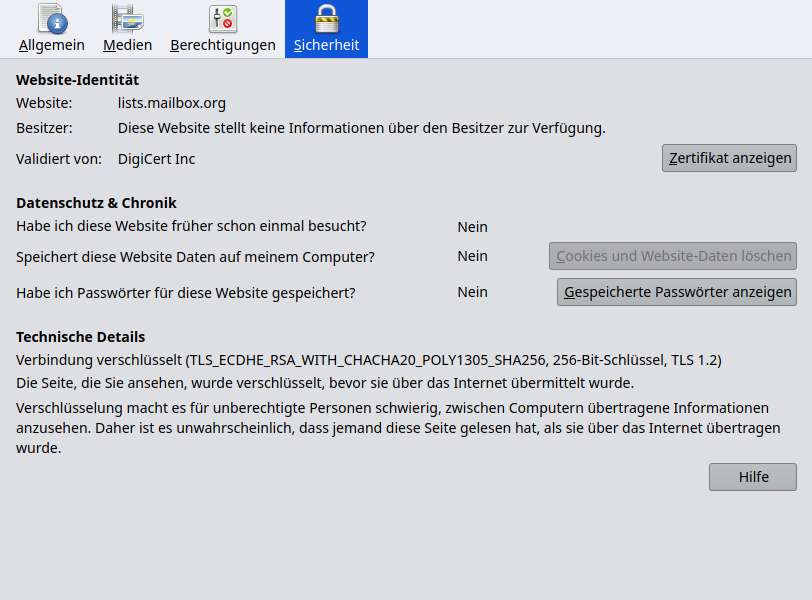Screen dimensions: 812x600
Task: Click the Datenschutz & Chronik heading
Action: click(x=96, y=203)
